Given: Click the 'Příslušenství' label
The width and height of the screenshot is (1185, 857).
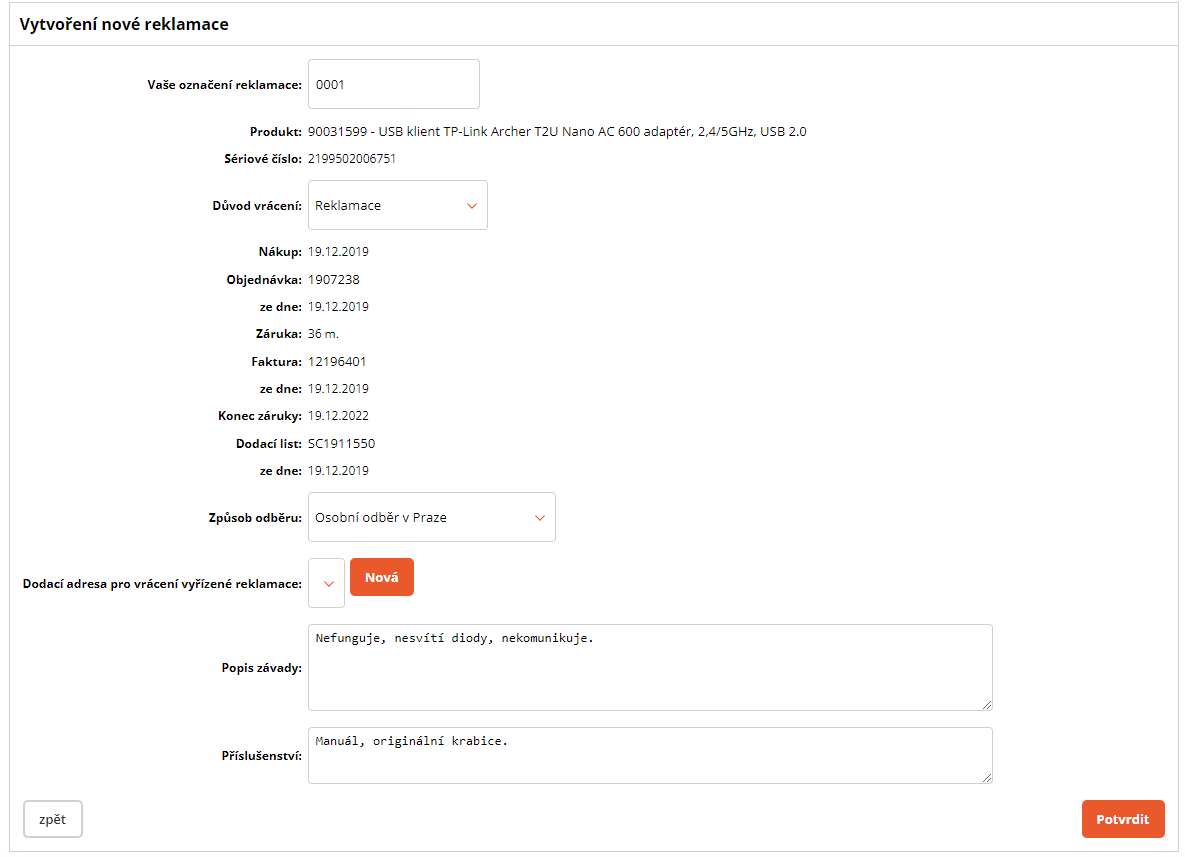Looking at the screenshot, I should click(x=261, y=756).
